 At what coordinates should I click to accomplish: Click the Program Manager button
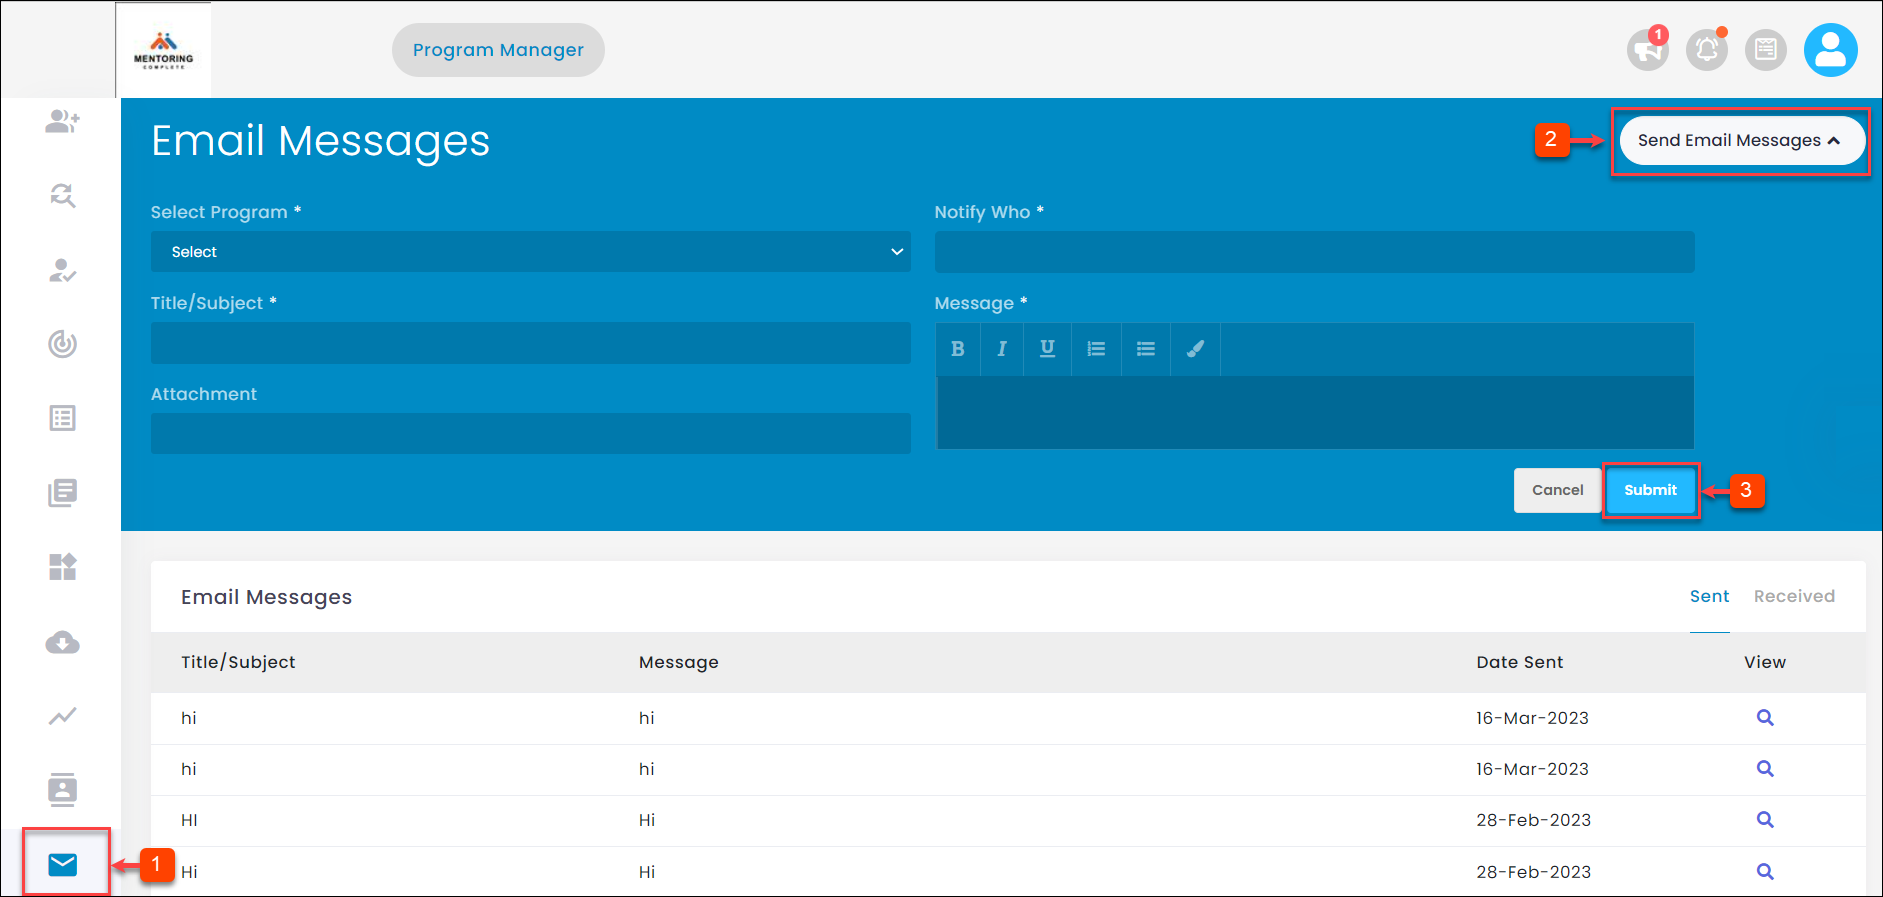498,50
